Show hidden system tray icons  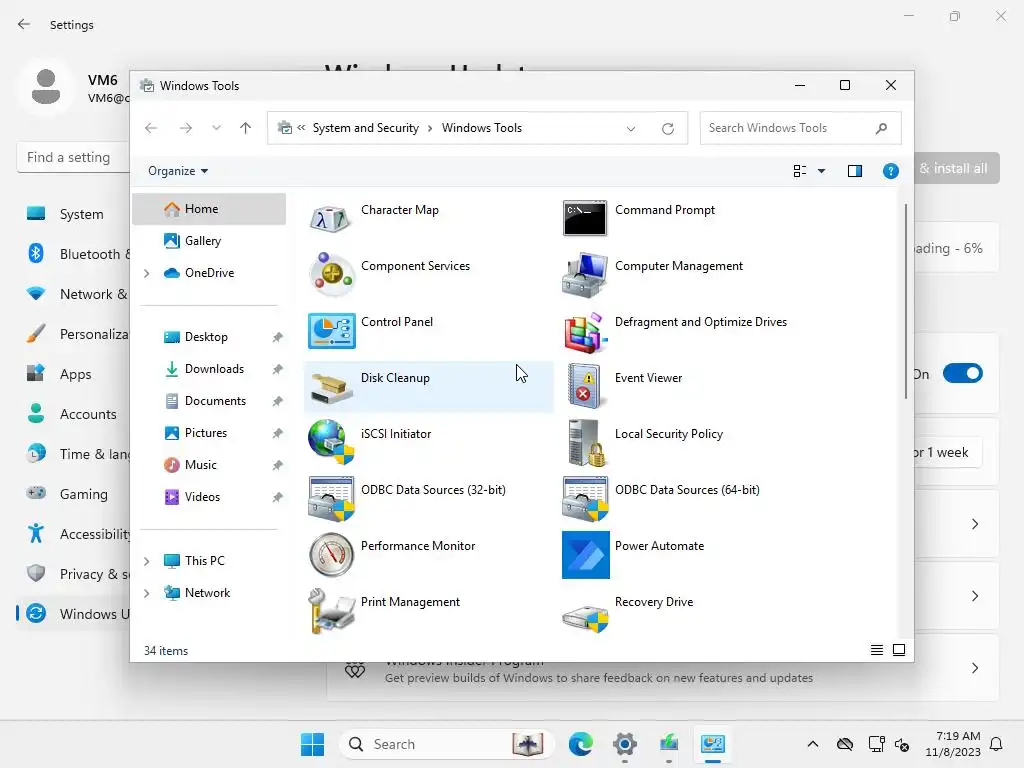pyautogui.click(x=812, y=744)
